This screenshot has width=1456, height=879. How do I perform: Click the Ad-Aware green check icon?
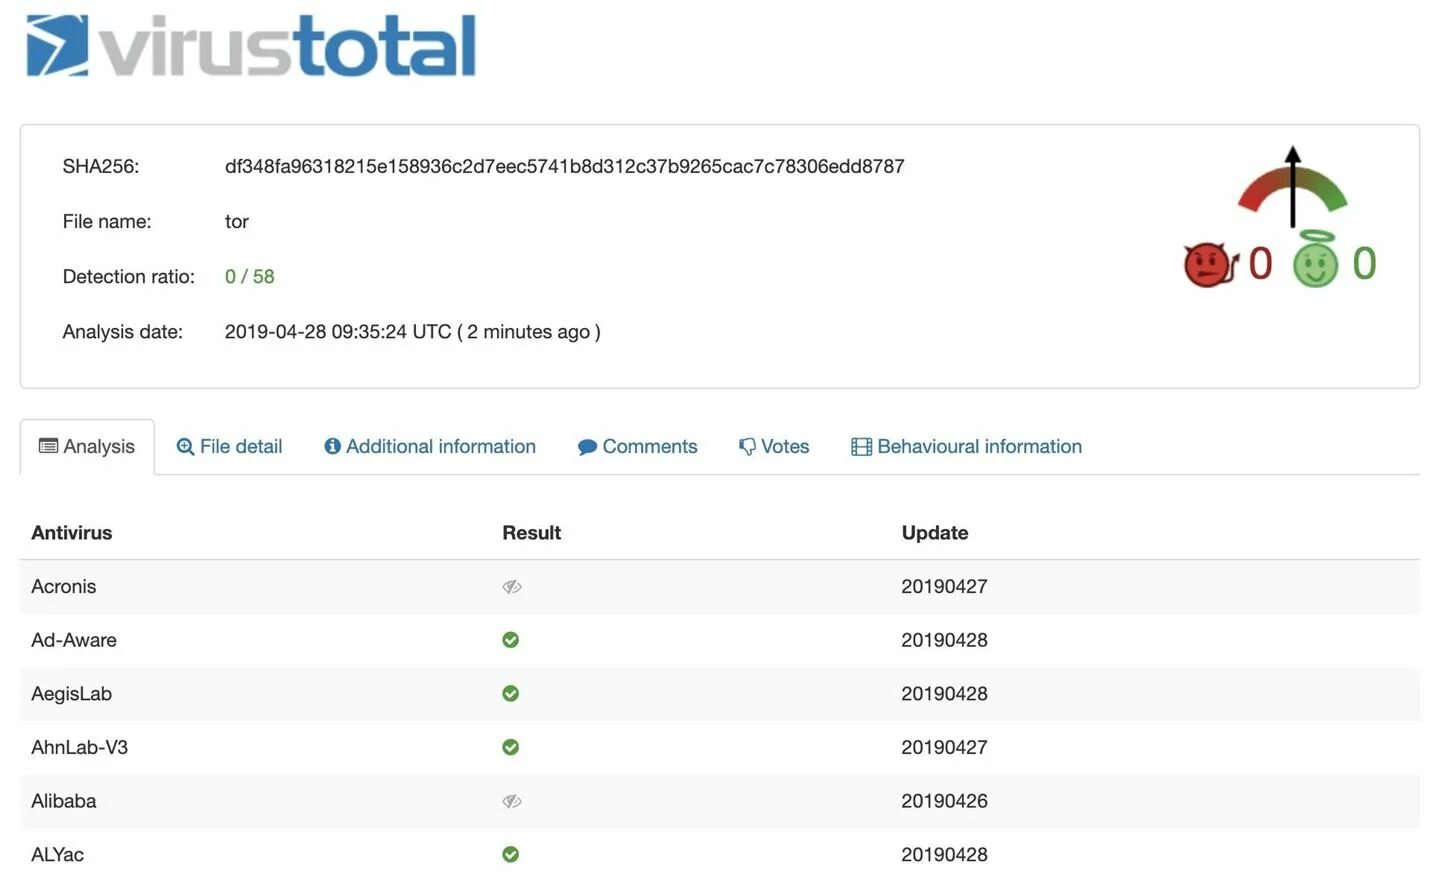coord(510,640)
